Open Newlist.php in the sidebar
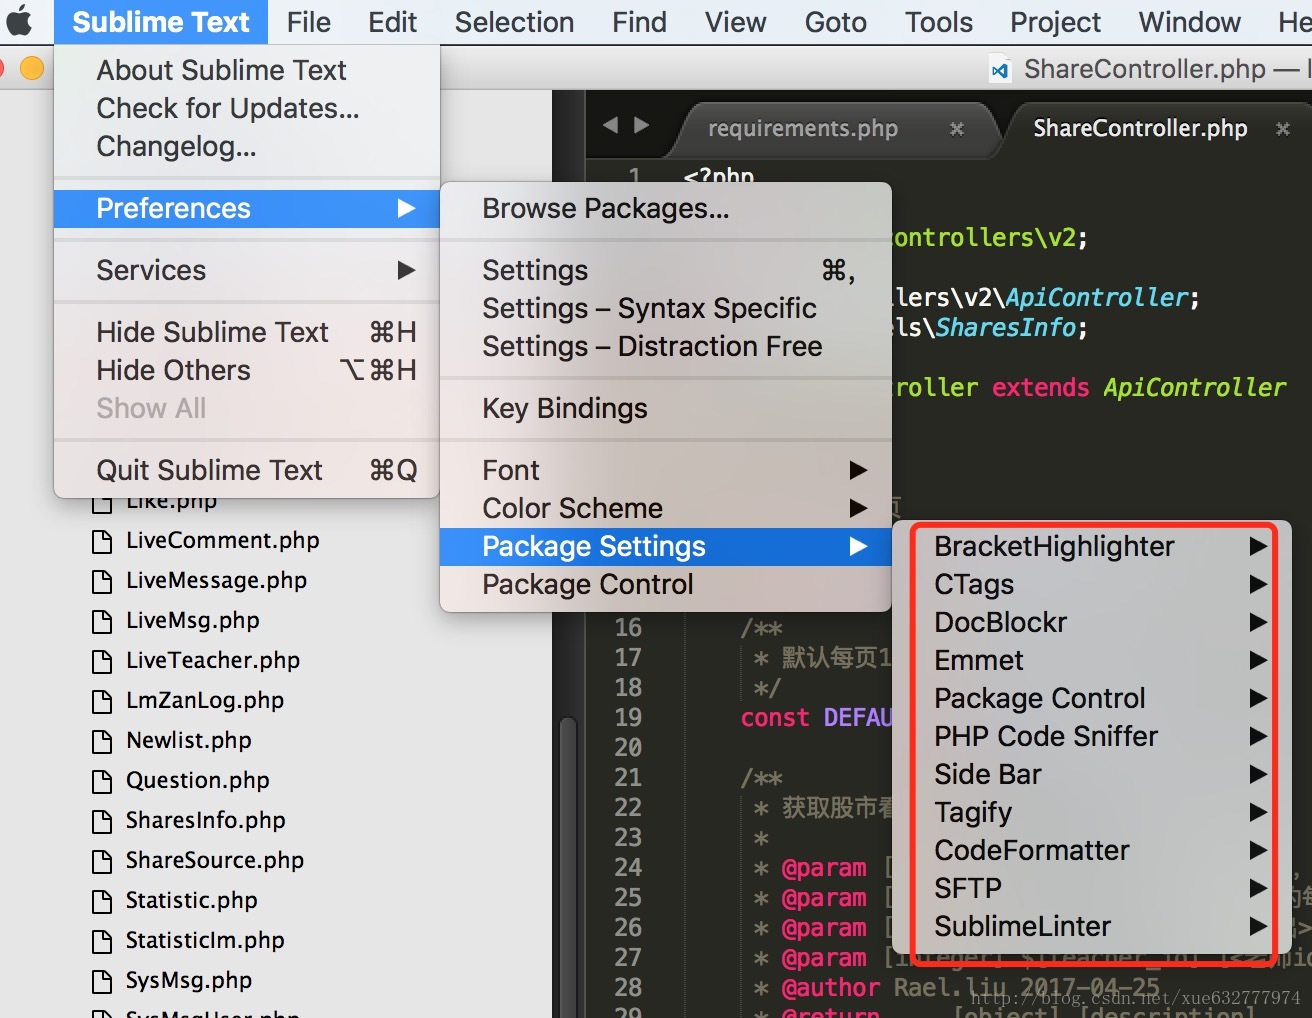Image resolution: width=1312 pixels, height=1018 pixels. click(188, 740)
